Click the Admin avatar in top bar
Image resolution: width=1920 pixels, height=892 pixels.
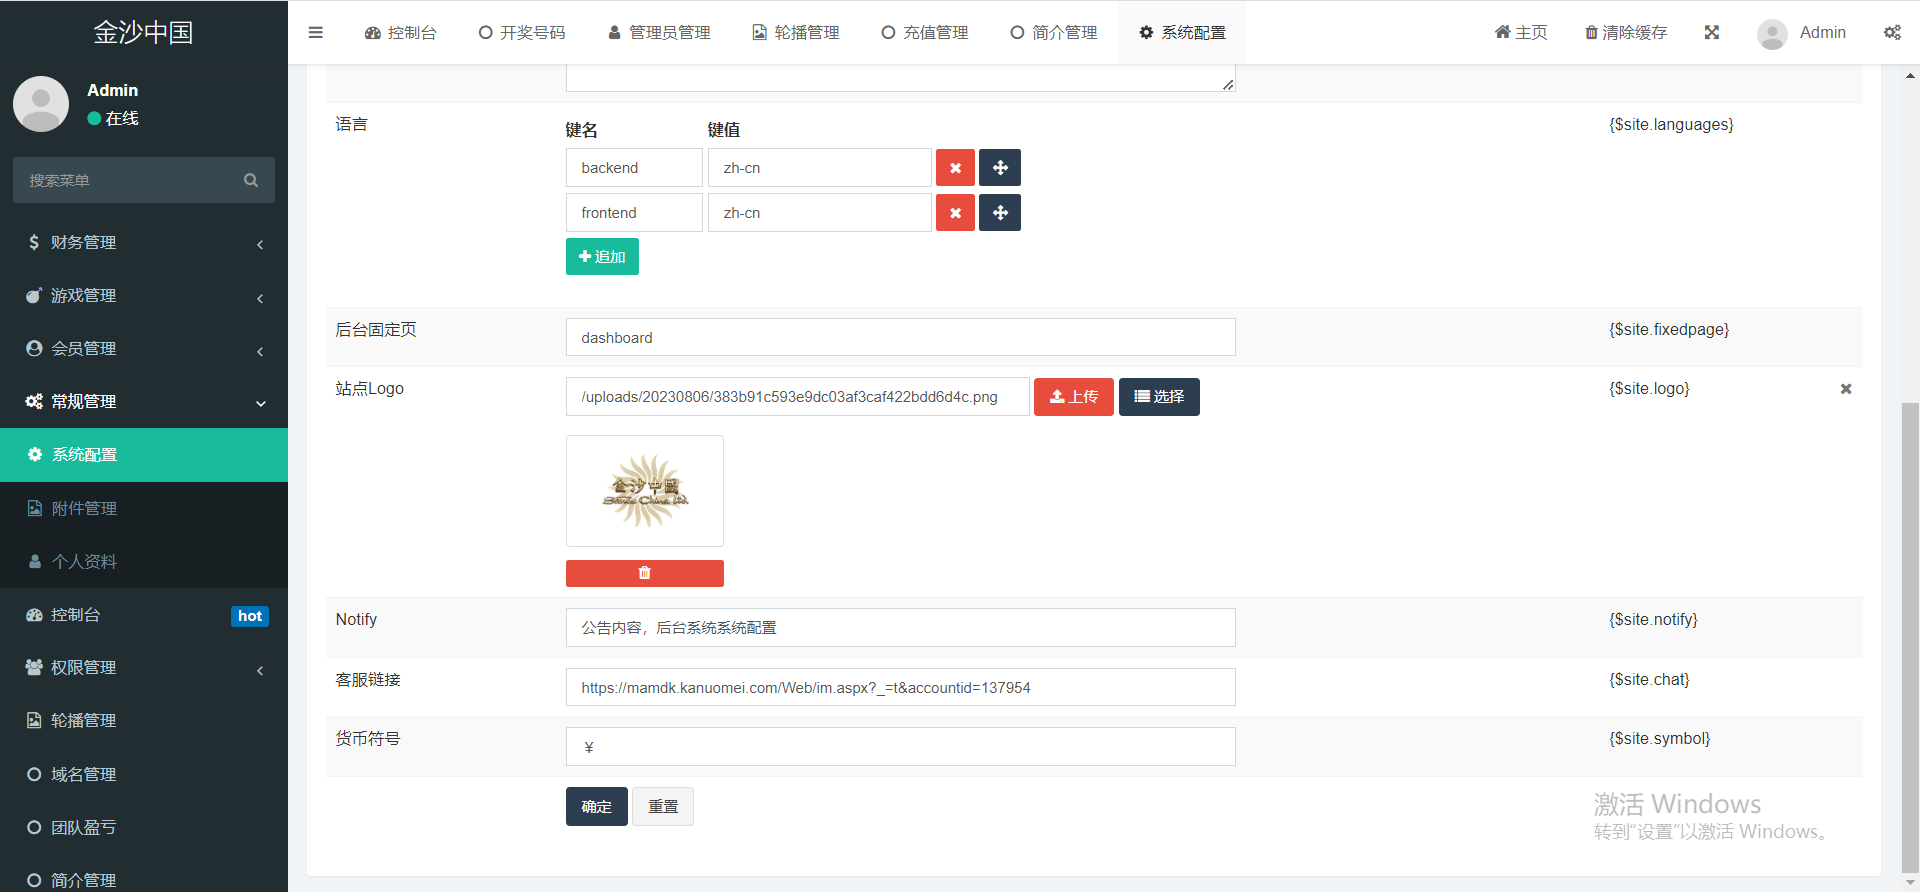[1772, 34]
